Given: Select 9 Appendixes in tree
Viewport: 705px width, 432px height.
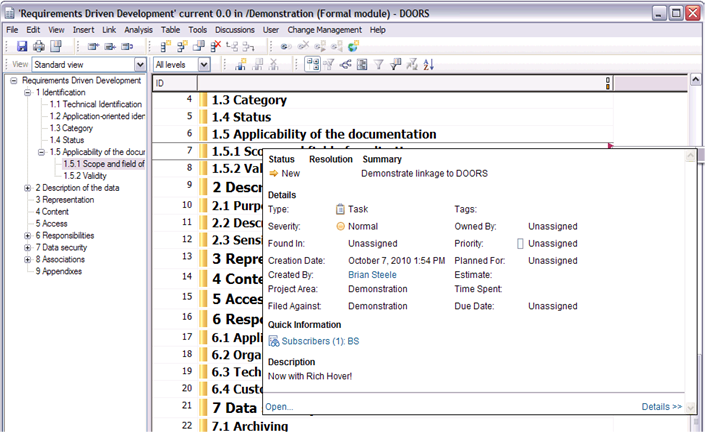Looking at the screenshot, I should (58, 272).
